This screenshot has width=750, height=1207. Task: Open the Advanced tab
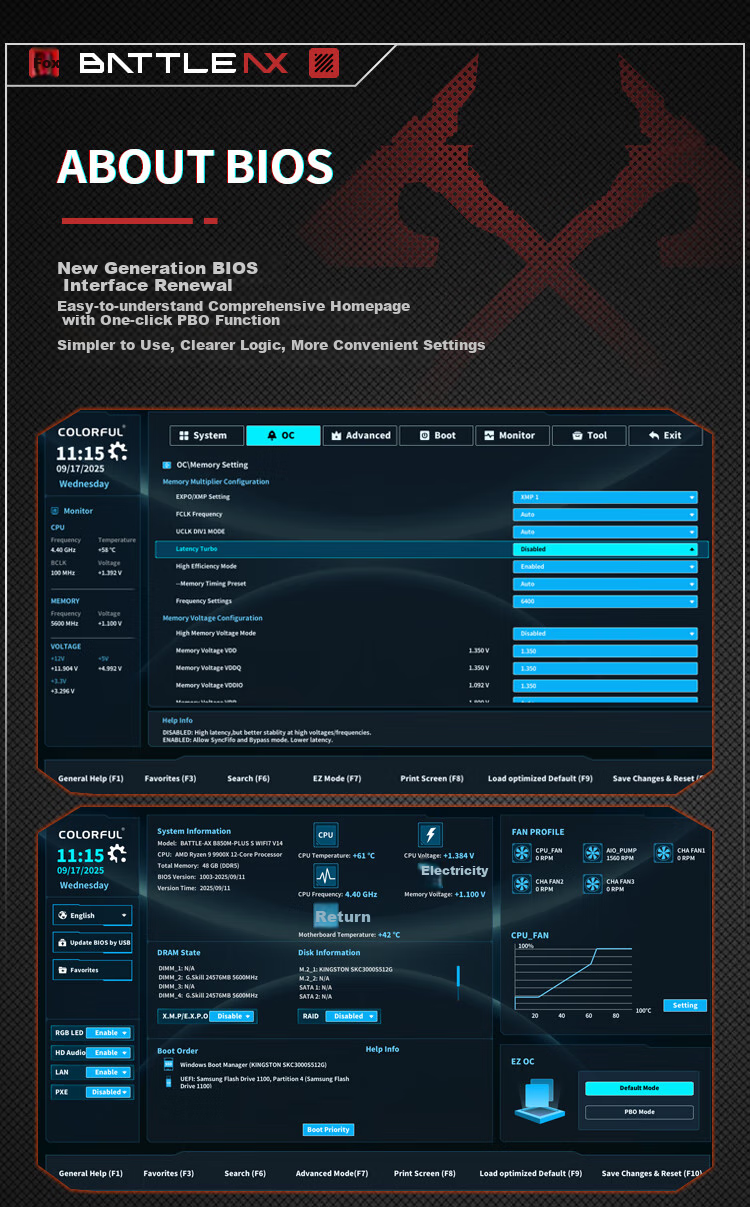360,435
